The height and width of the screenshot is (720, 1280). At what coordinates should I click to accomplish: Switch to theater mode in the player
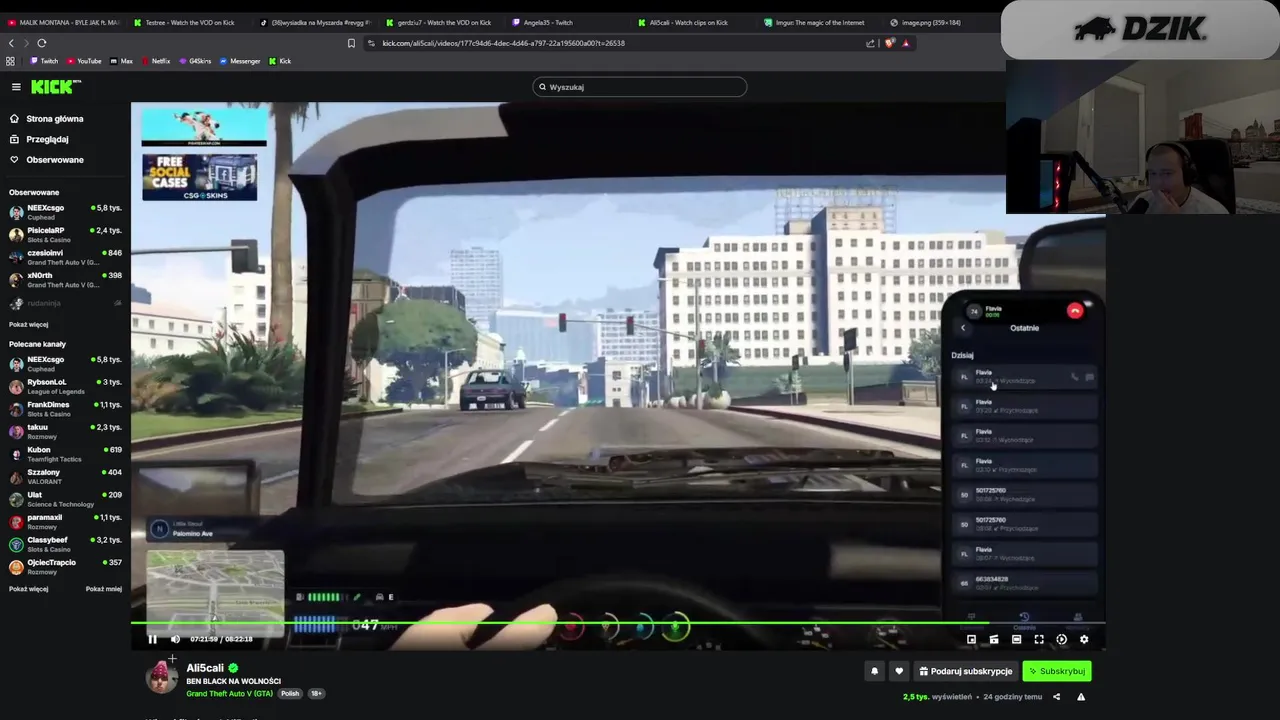pos(1016,639)
